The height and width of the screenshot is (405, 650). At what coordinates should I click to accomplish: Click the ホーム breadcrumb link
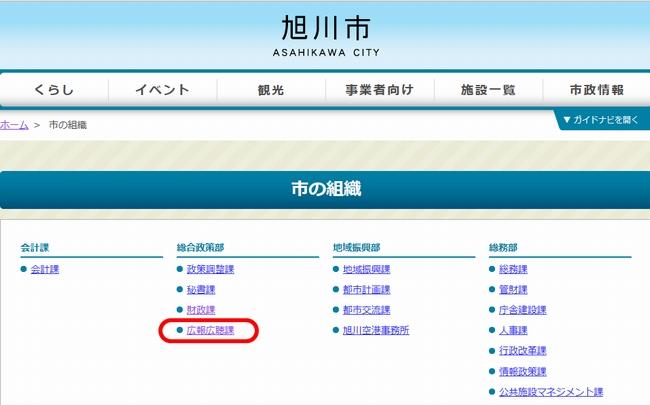click(x=14, y=125)
